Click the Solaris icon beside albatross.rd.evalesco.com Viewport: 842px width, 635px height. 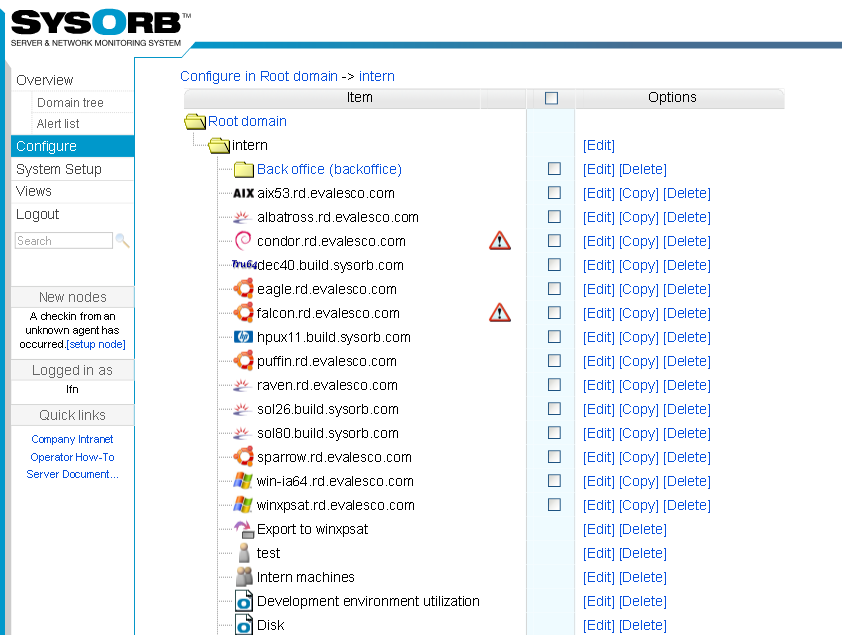242,217
